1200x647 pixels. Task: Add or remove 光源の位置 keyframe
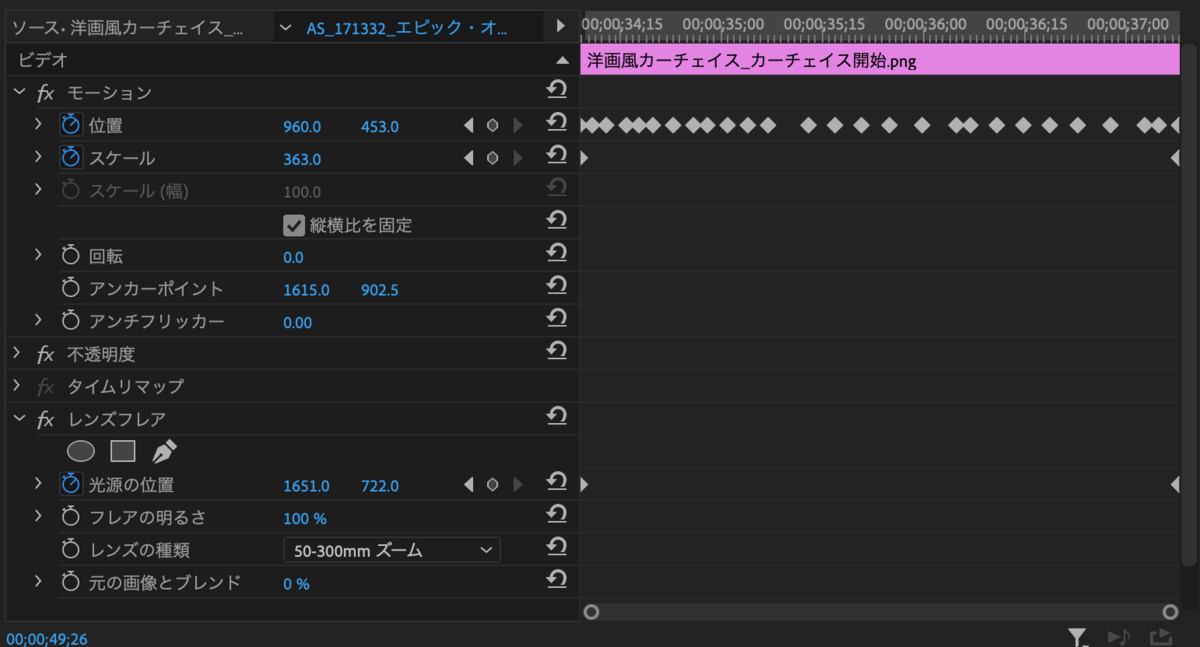coord(492,485)
